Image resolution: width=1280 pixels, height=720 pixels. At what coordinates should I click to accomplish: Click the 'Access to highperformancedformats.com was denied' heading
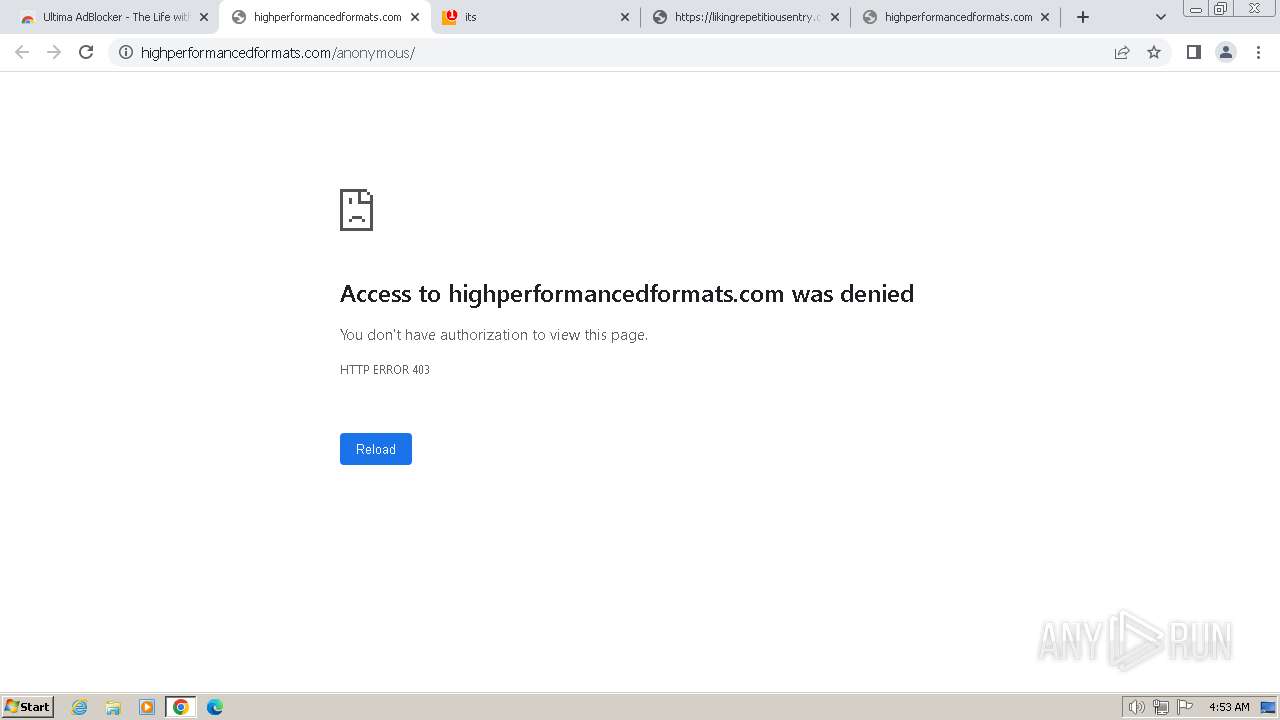[x=627, y=294]
